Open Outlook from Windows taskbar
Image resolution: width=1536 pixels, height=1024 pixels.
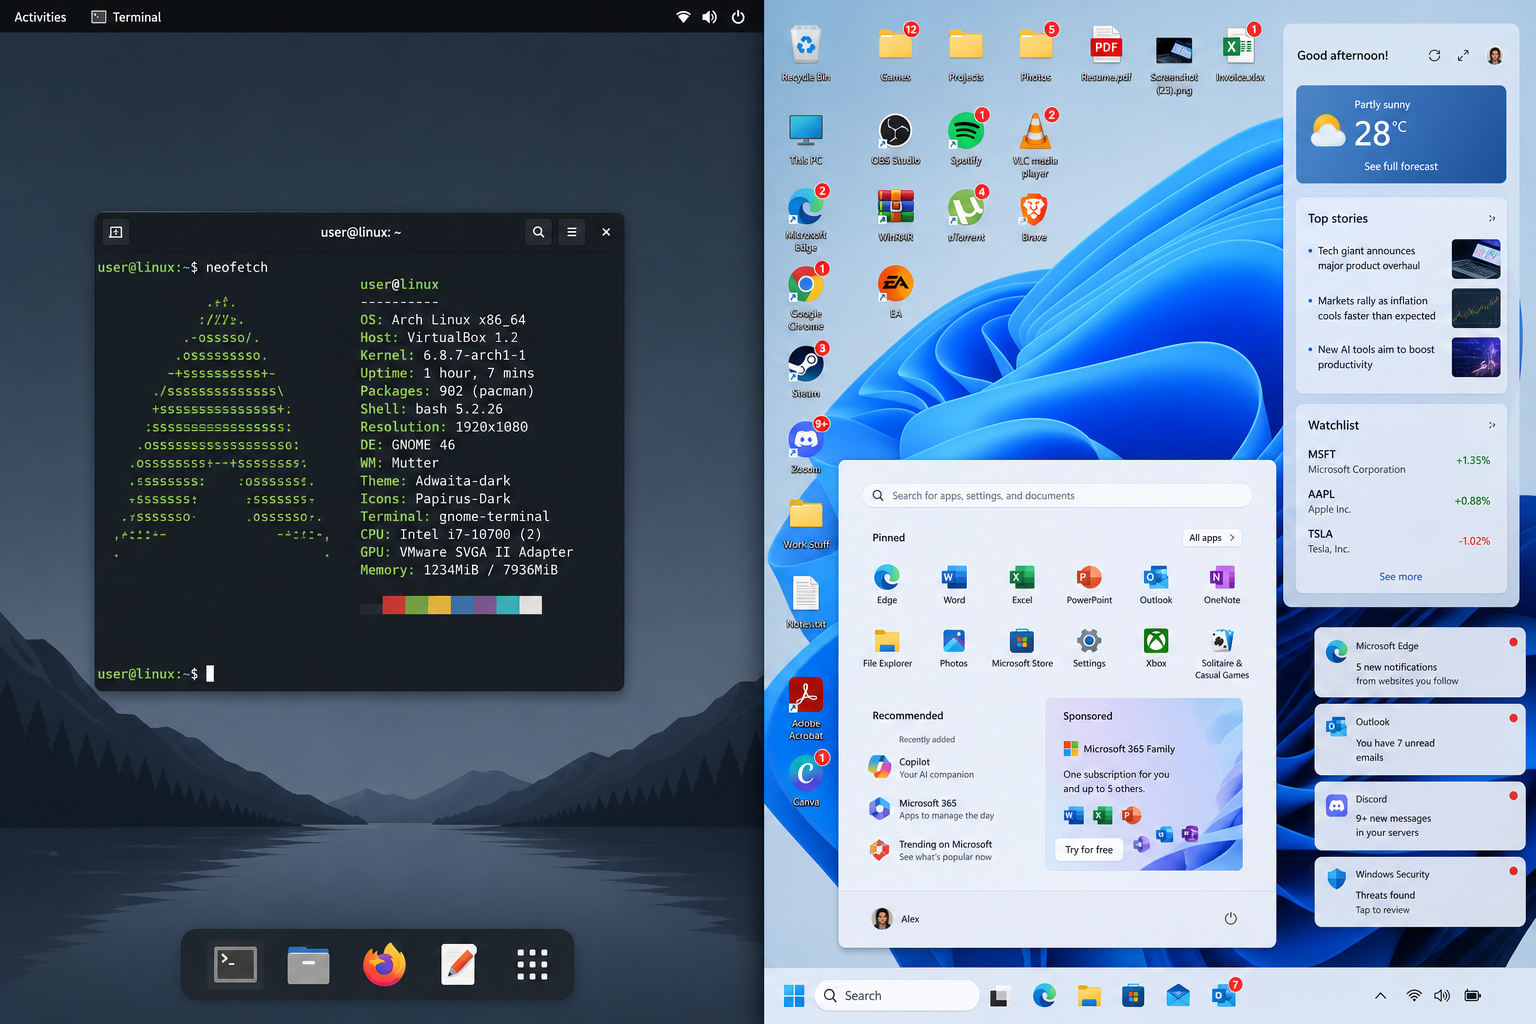pyautogui.click(x=1224, y=995)
